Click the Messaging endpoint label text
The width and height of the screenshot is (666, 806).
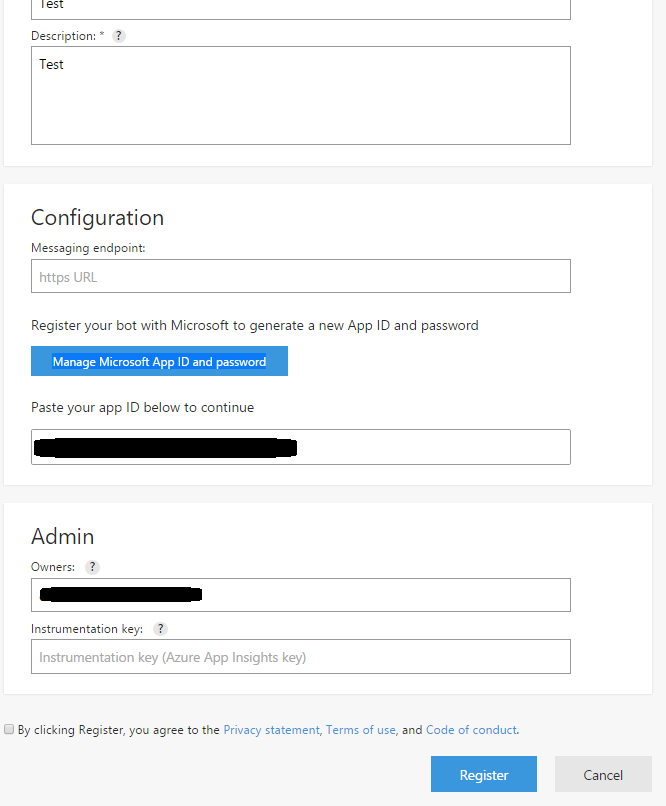coord(88,248)
